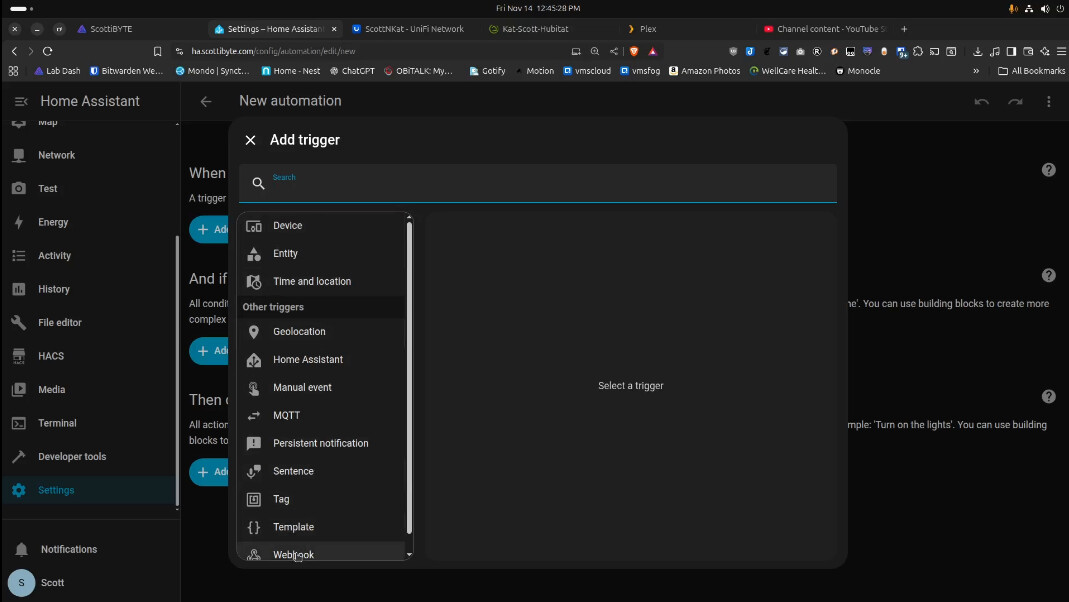1069x602 pixels.
Task: Open HACS from the sidebar
Action: click(50, 356)
